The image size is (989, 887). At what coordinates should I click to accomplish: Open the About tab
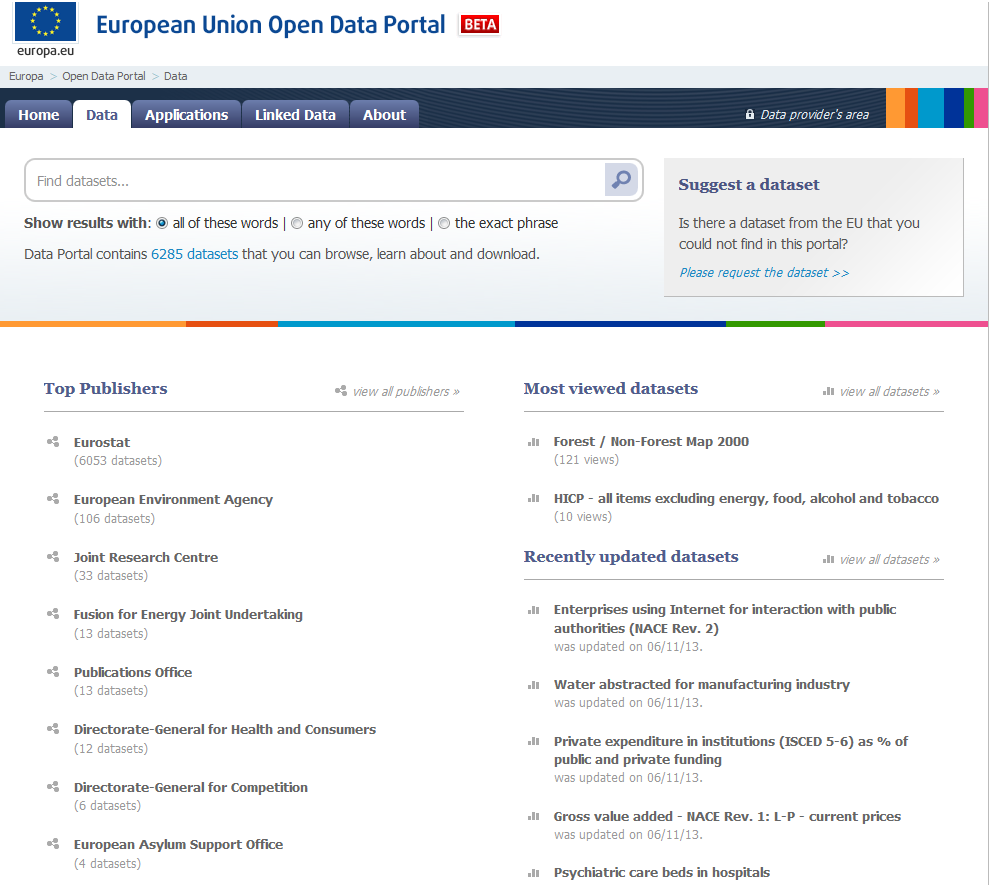(x=384, y=114)
